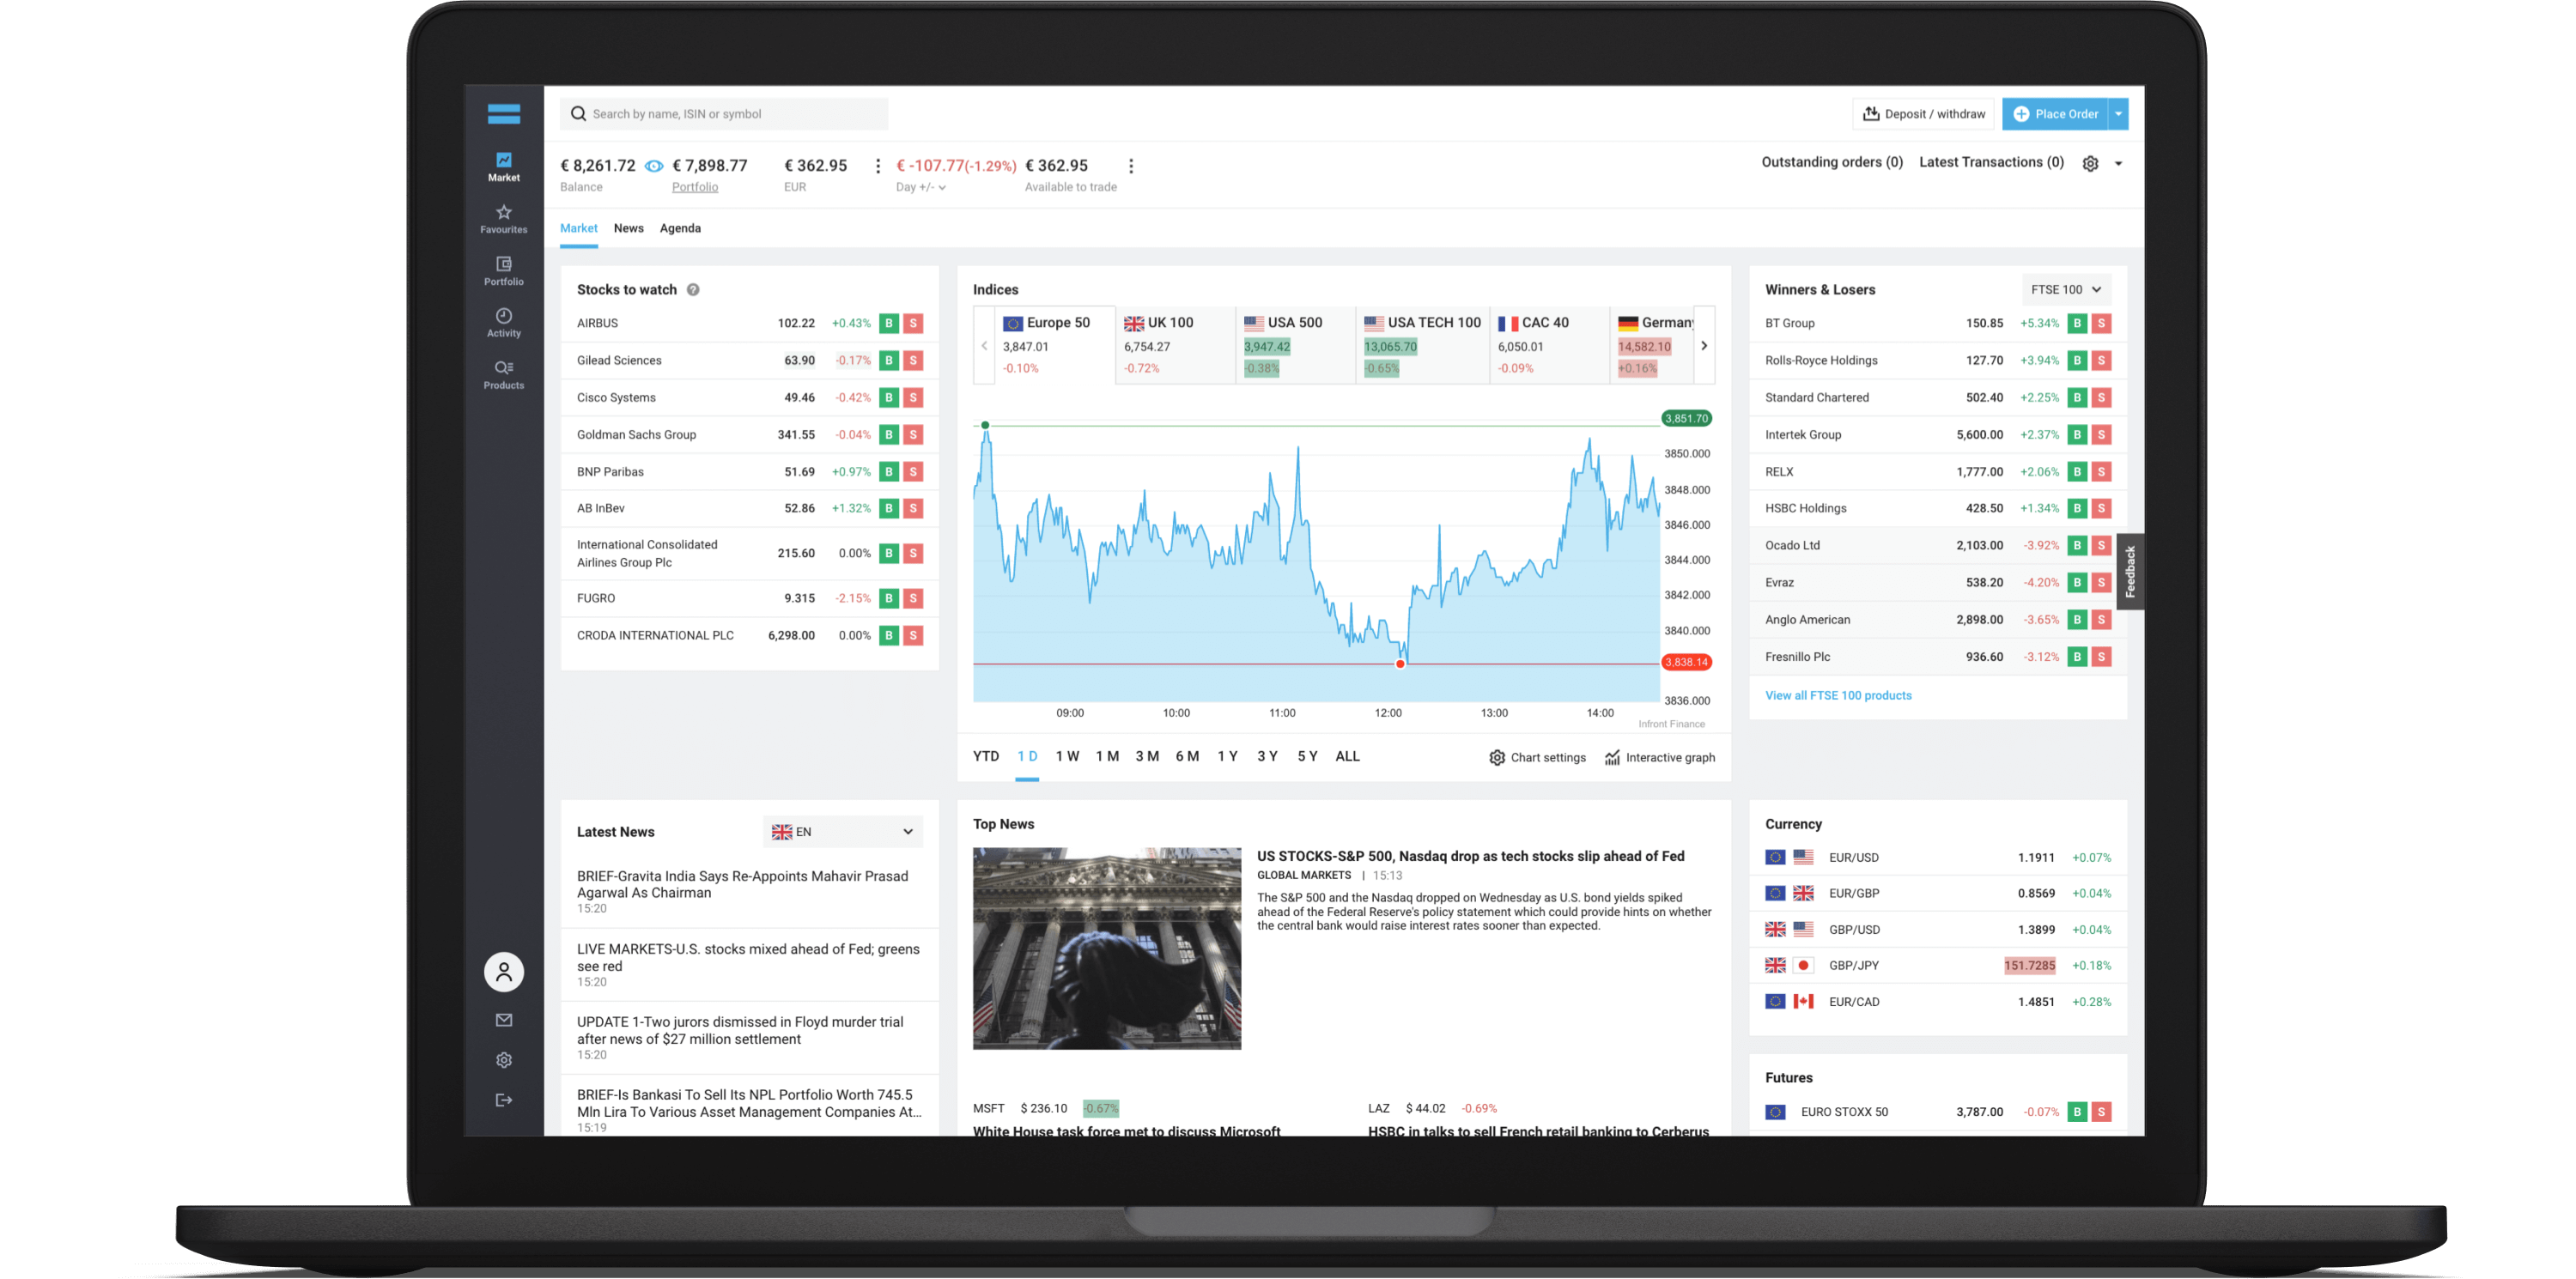Buy BT Group with green B button

pos(2077,323)
